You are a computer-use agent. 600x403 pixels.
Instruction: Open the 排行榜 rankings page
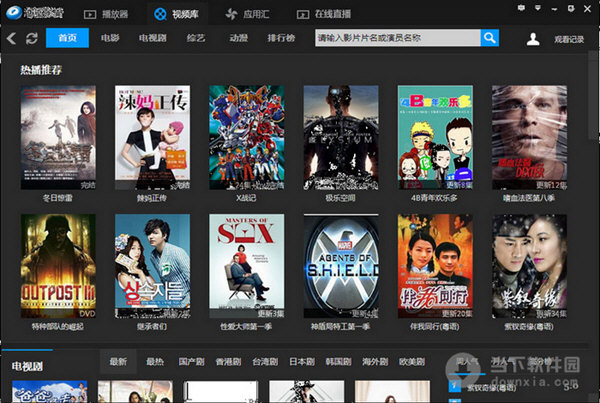pyautogui.click(x=281, y=38)
